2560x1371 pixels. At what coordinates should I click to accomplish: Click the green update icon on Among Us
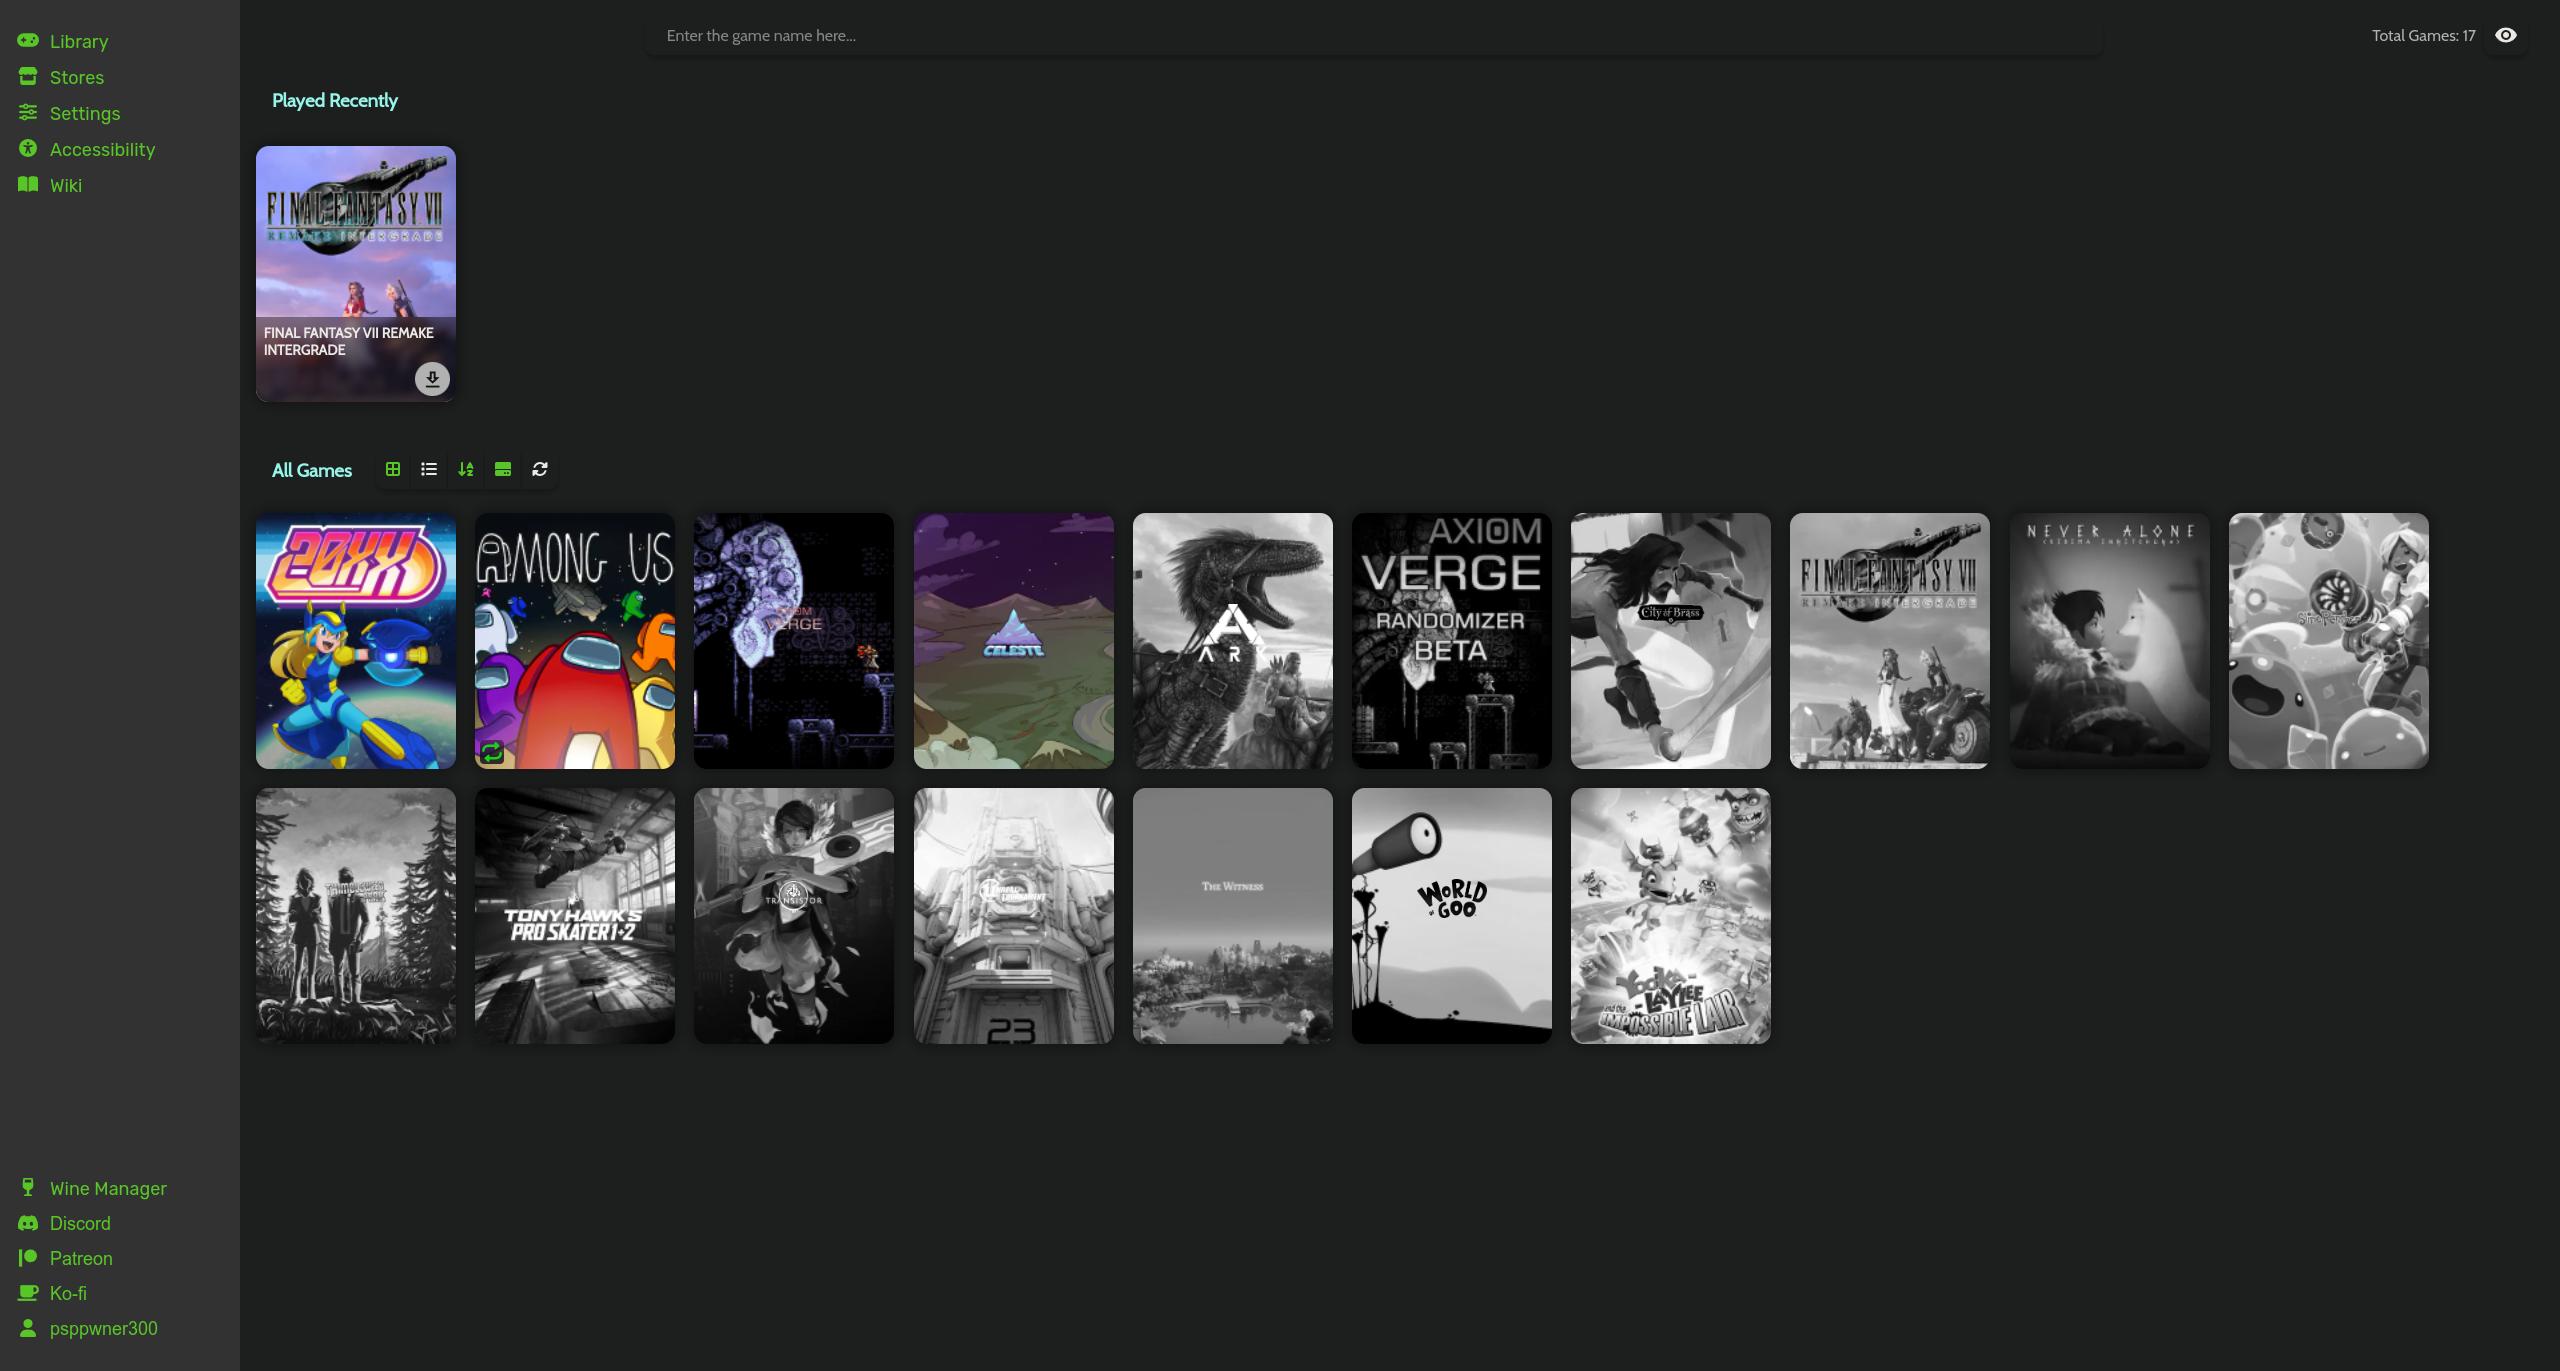click(492, 752)
